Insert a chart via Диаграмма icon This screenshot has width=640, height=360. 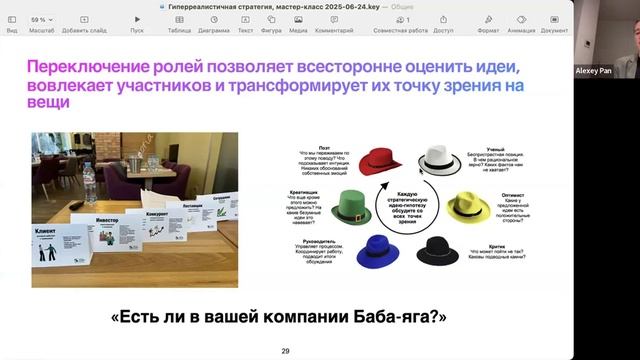[214, 20]
